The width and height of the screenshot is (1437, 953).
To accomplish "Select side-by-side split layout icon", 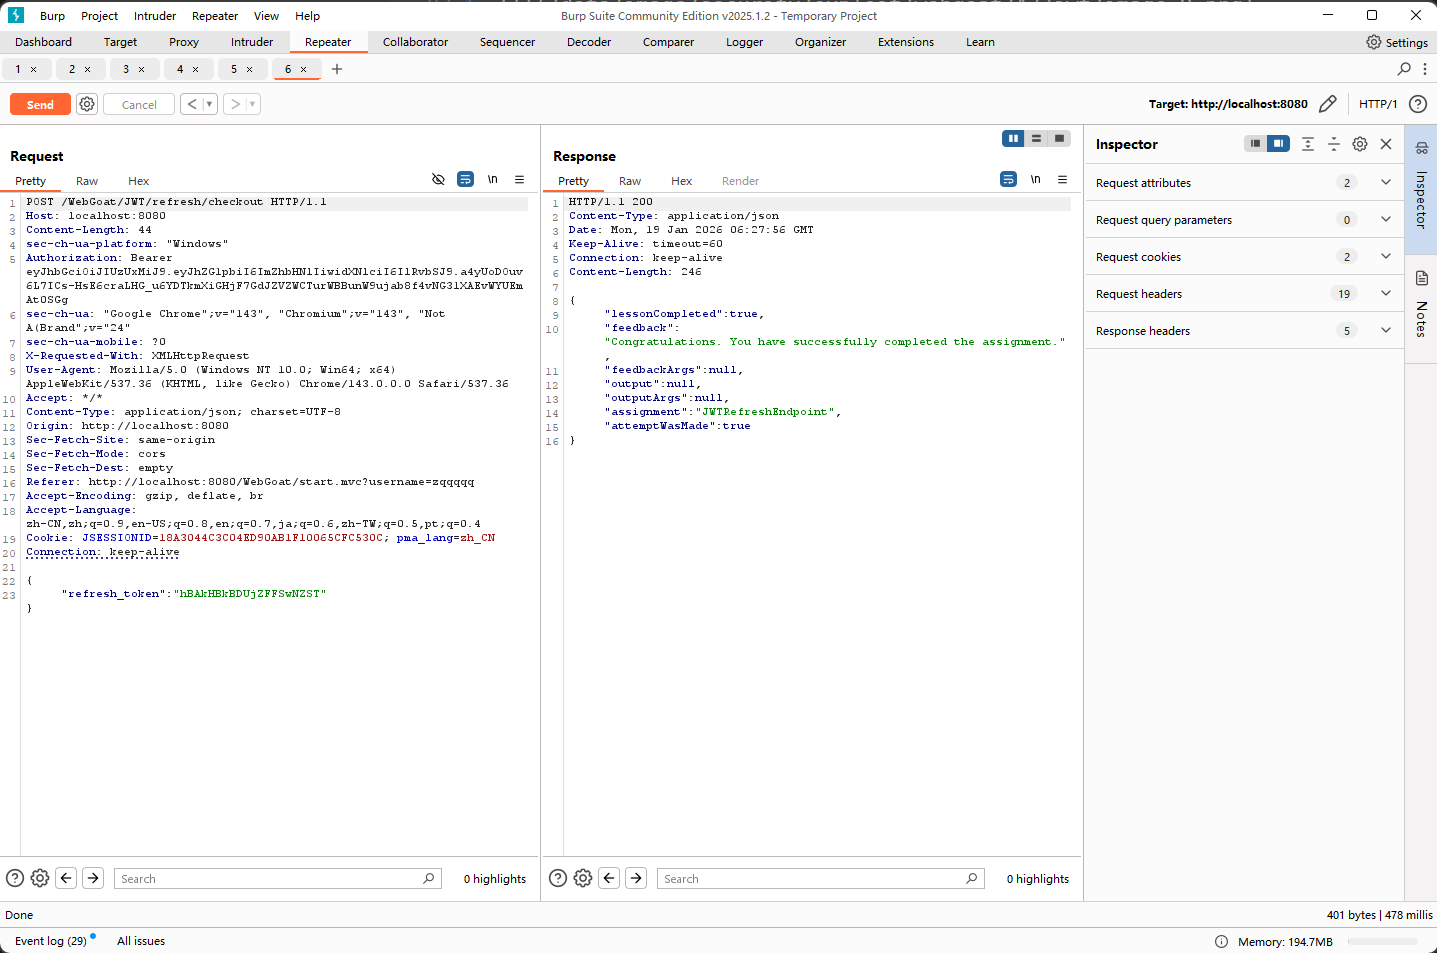I will click(1013, 139).
